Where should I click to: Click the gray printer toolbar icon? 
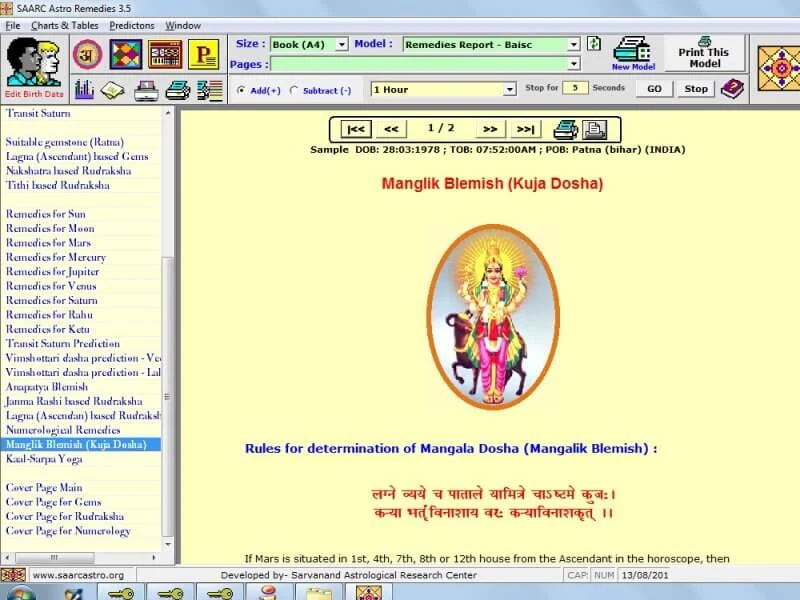click(x=146, y=91)
